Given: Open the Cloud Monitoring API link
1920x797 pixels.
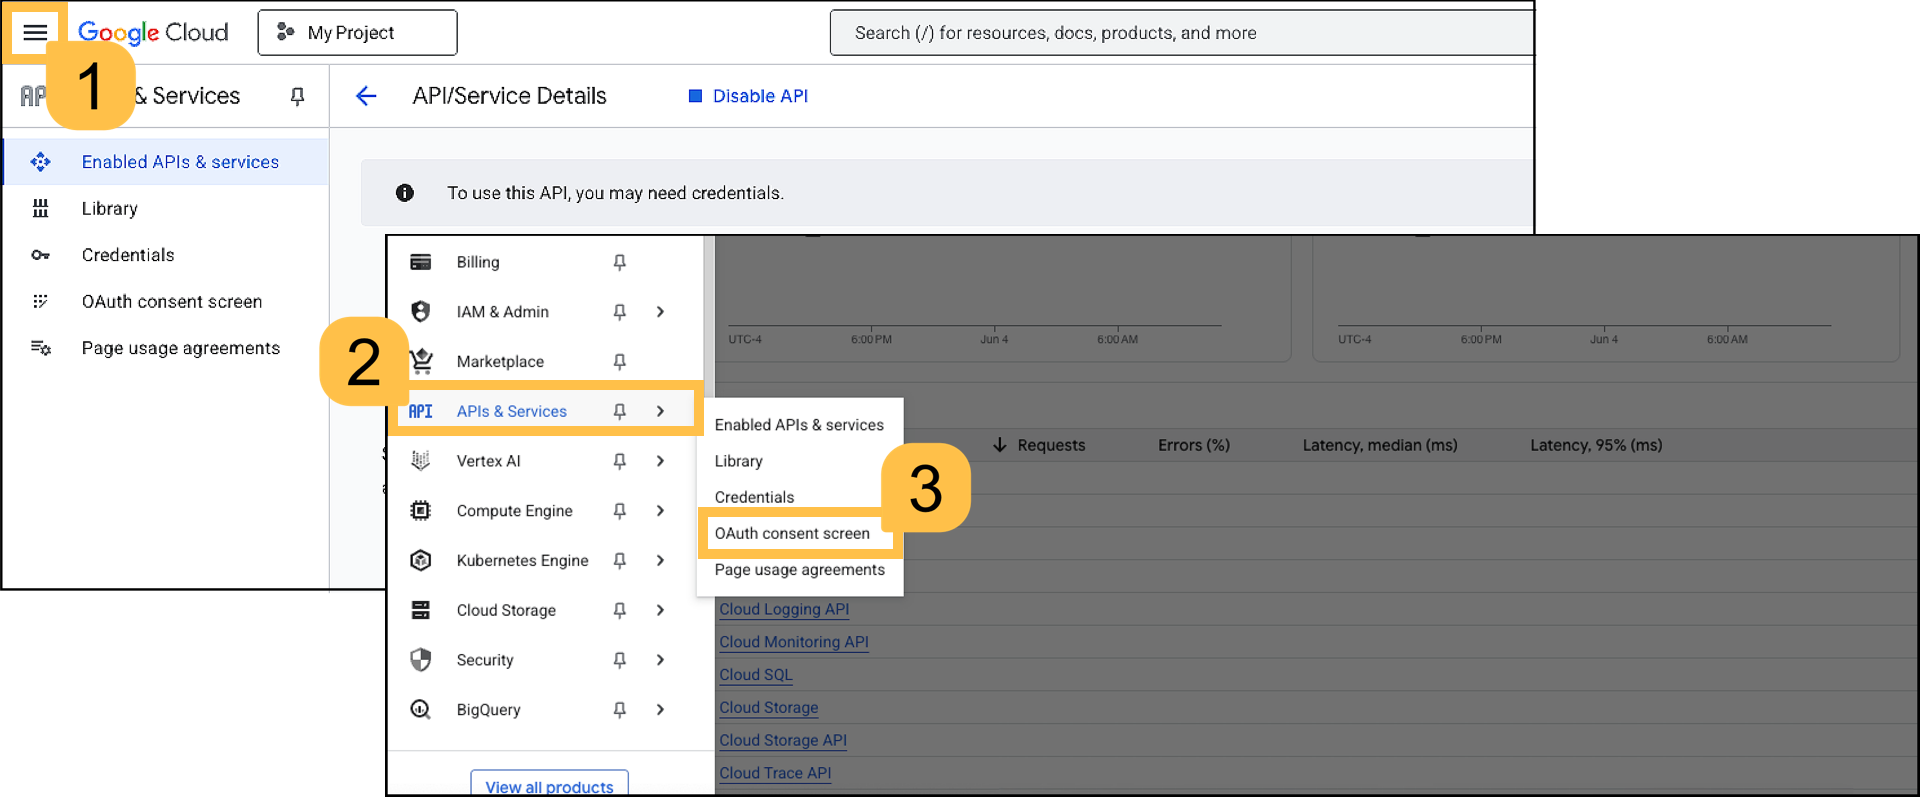Looking at the screenshot, I should (794, 642).
